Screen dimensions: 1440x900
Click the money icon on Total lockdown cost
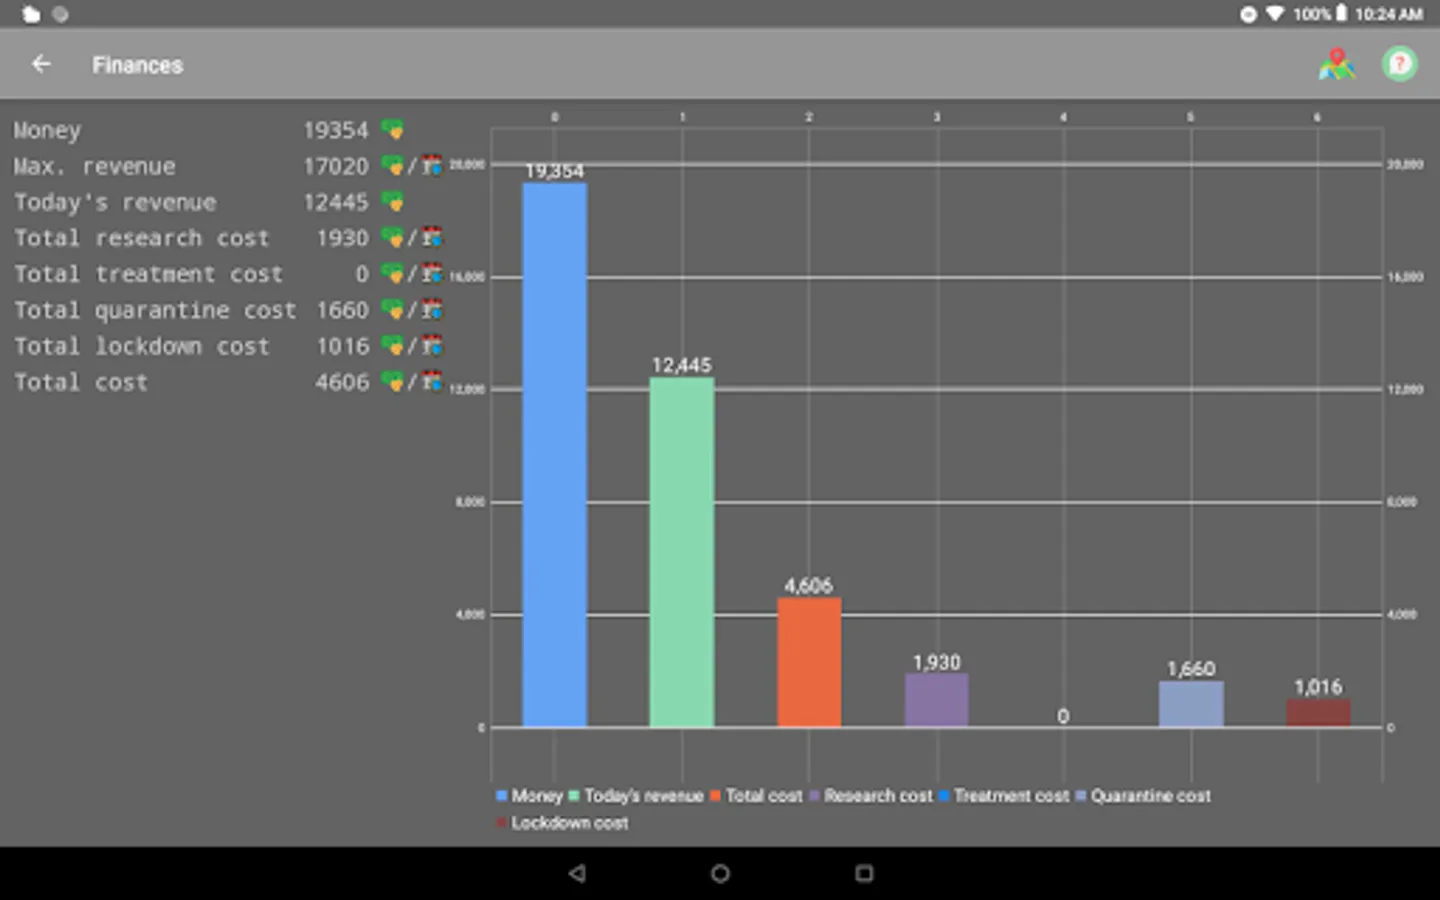tap(393, 346)
